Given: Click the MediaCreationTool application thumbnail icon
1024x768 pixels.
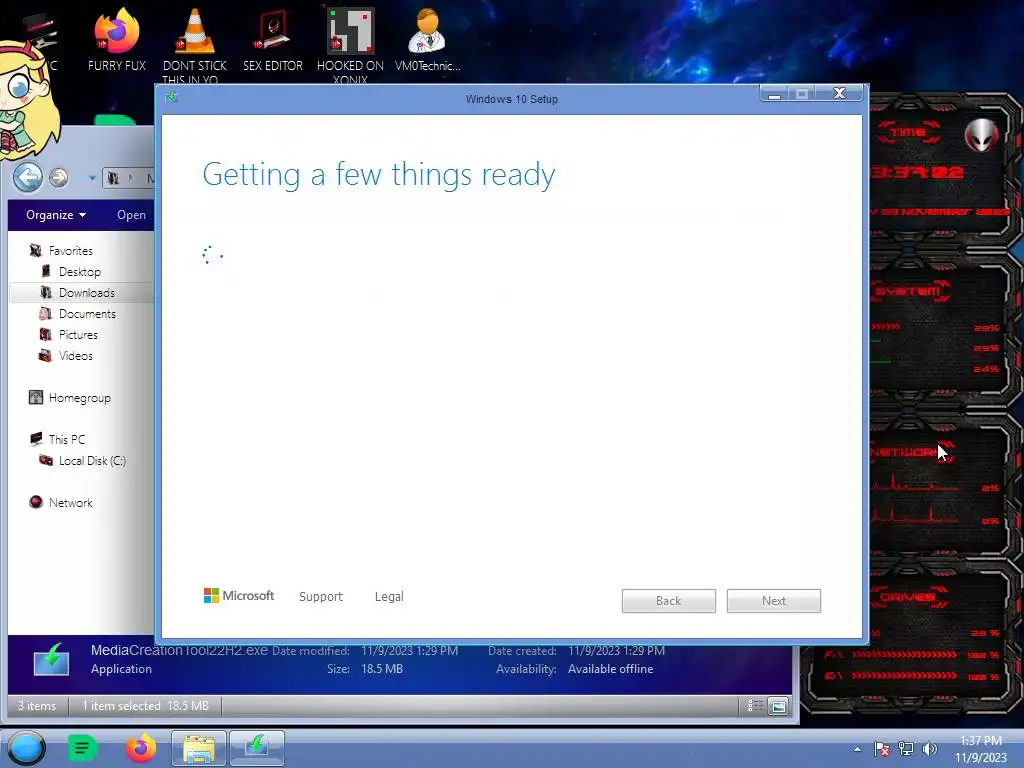Looking at the screenshot, I should pos(52,660).
